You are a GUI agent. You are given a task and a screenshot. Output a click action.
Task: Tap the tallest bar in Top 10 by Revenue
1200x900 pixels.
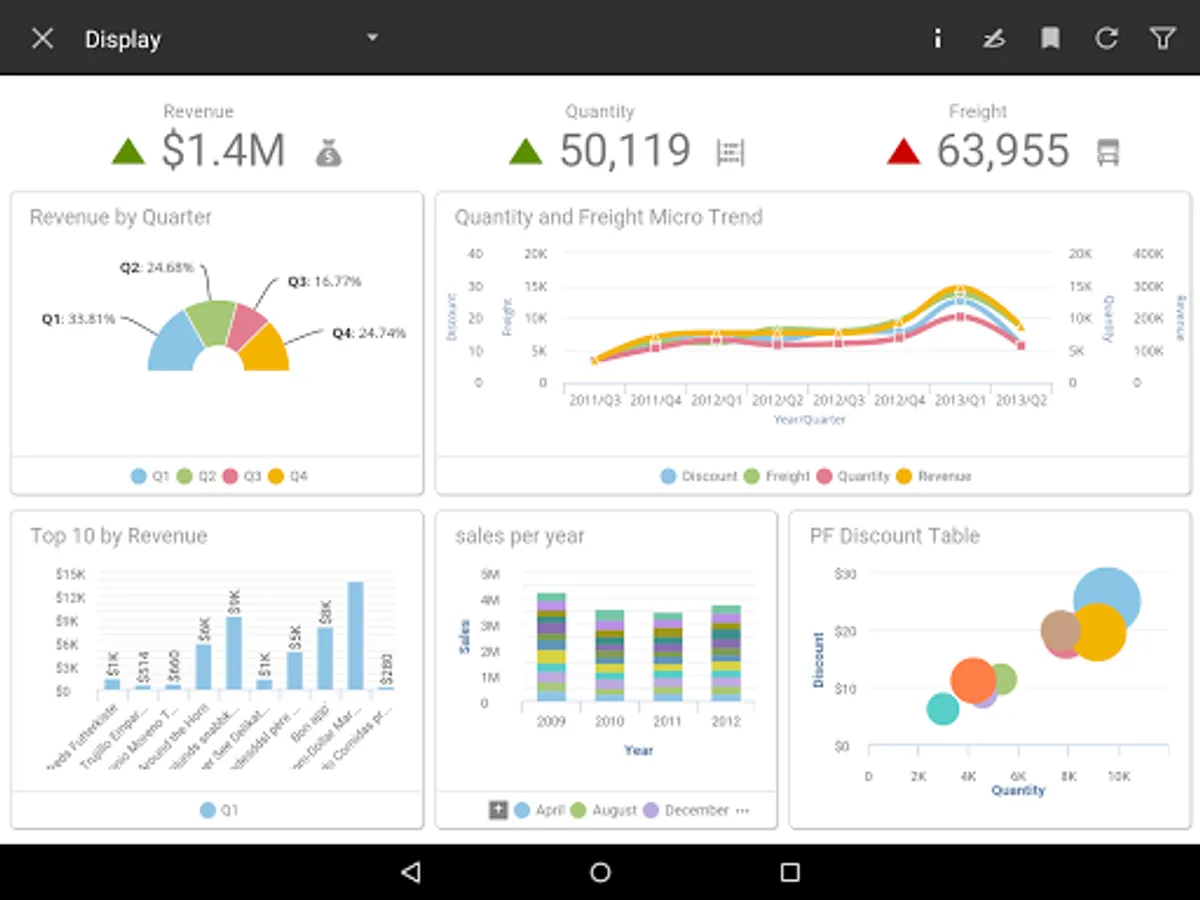(x=355, y=635)
